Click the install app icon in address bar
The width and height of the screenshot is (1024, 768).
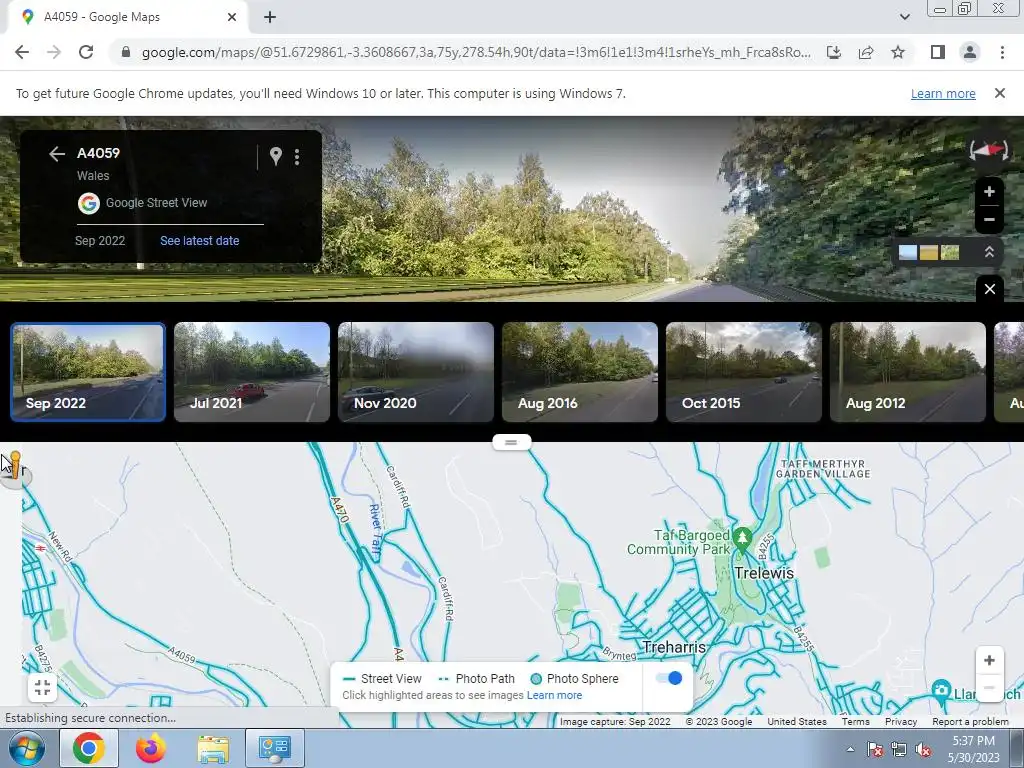(x=834, y=52)
